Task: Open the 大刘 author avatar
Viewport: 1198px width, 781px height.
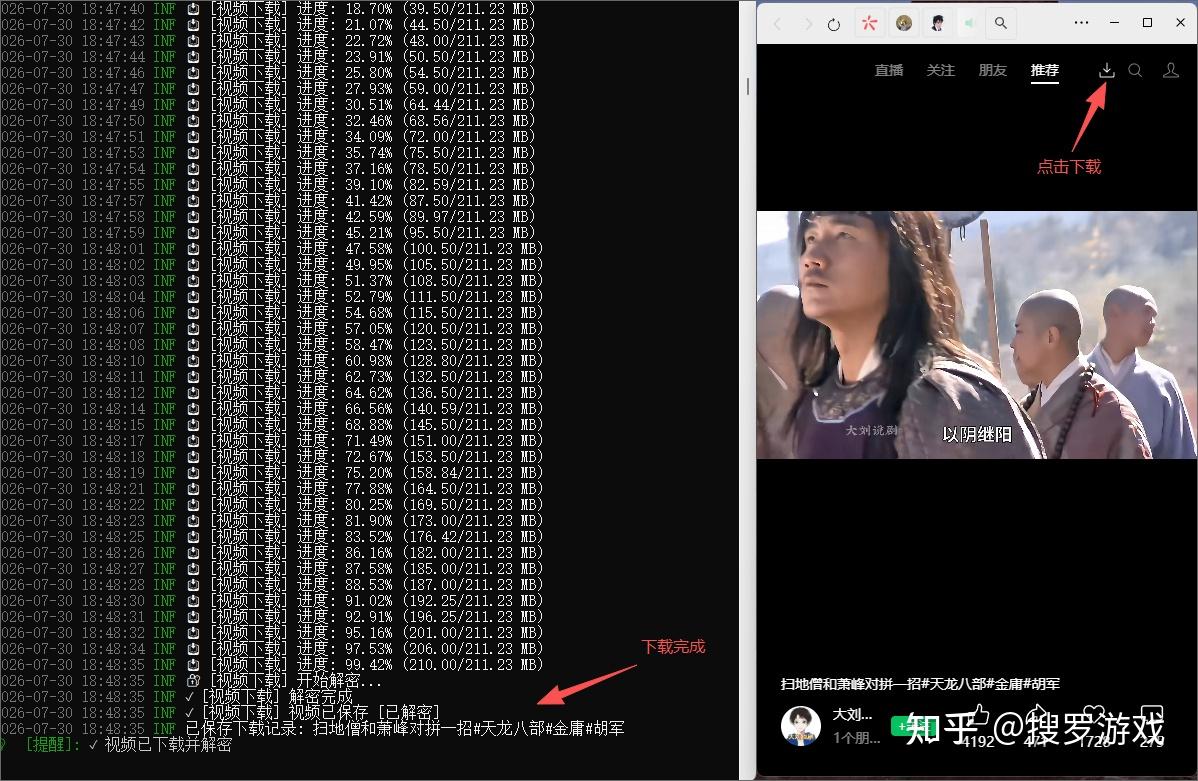Action: click(801, 725)
